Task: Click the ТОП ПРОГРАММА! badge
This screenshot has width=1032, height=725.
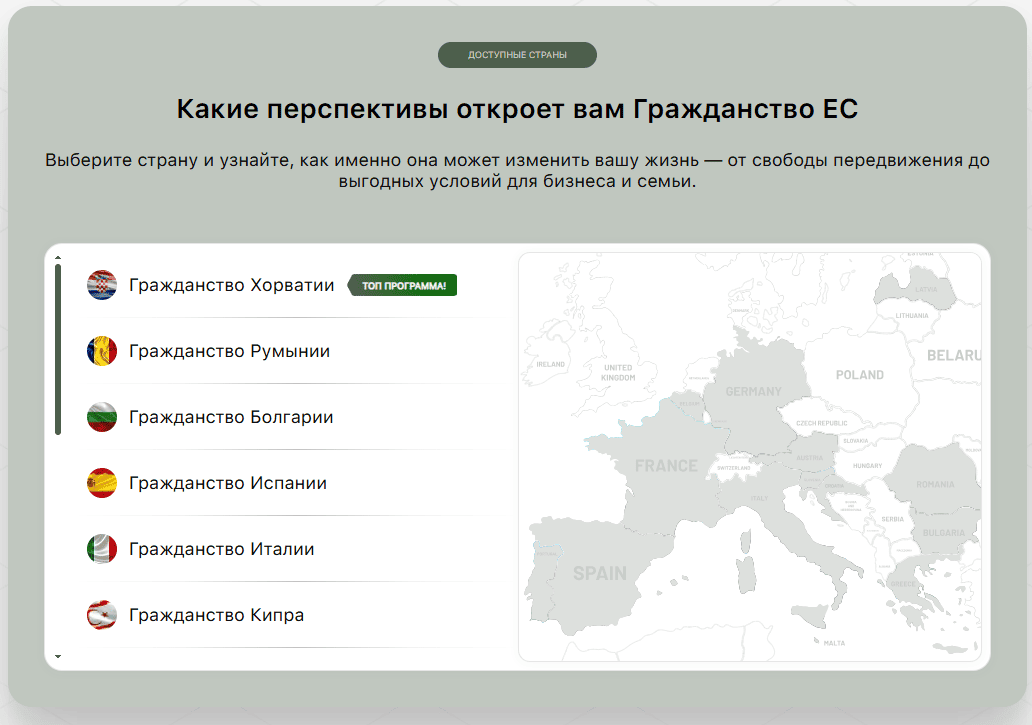Action: pyautogui.click(x=403, y=286)
